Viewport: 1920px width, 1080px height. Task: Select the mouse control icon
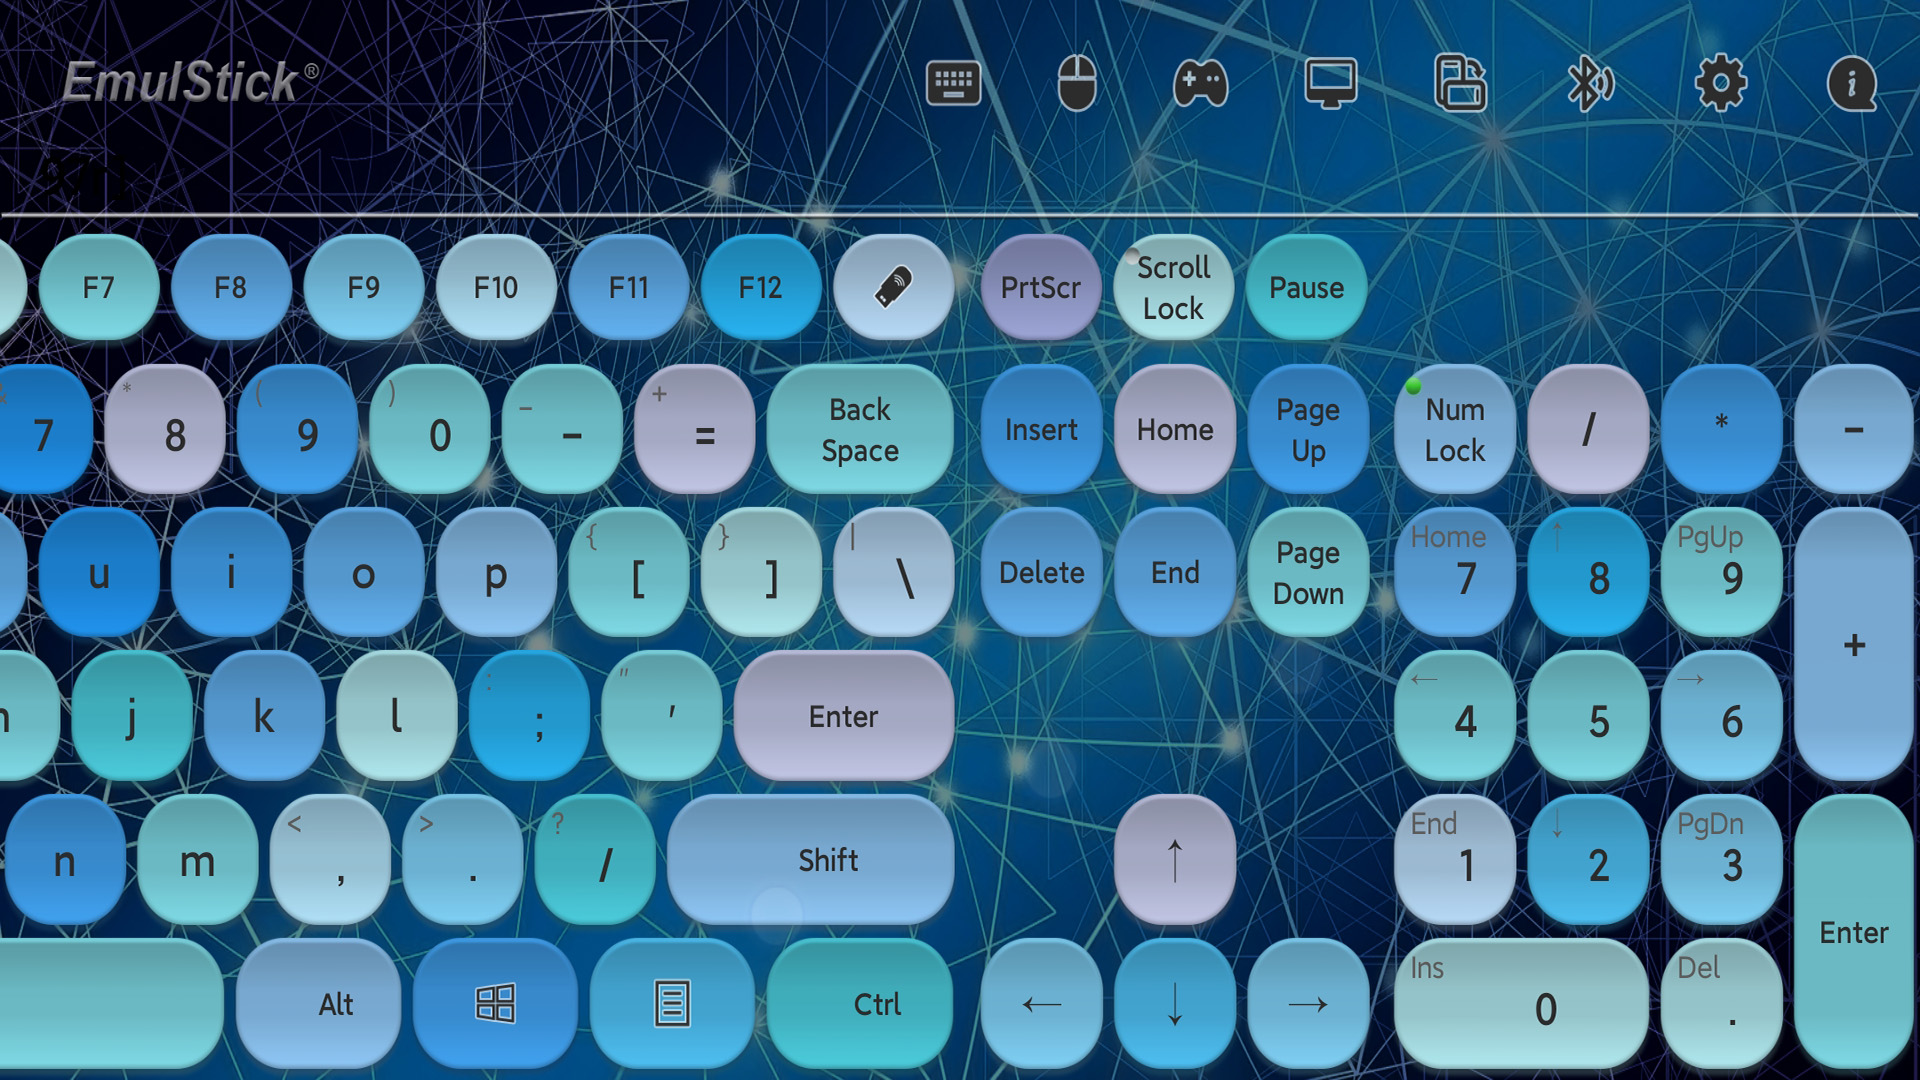1080,83
